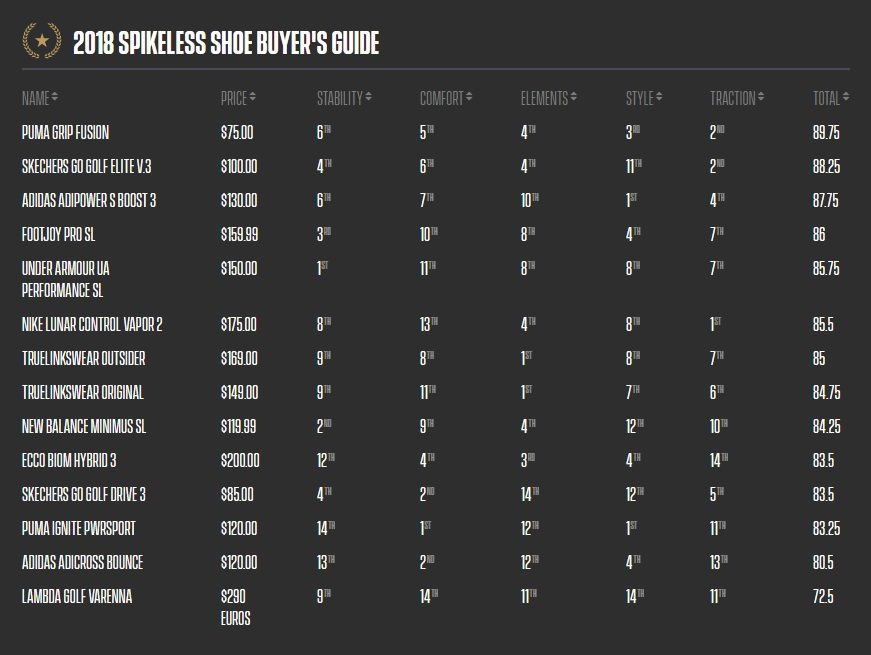Viewport: 871px width, 655px height.
Task: Open TrueLinkswear Outsider entry
Action: coord(83,358)
